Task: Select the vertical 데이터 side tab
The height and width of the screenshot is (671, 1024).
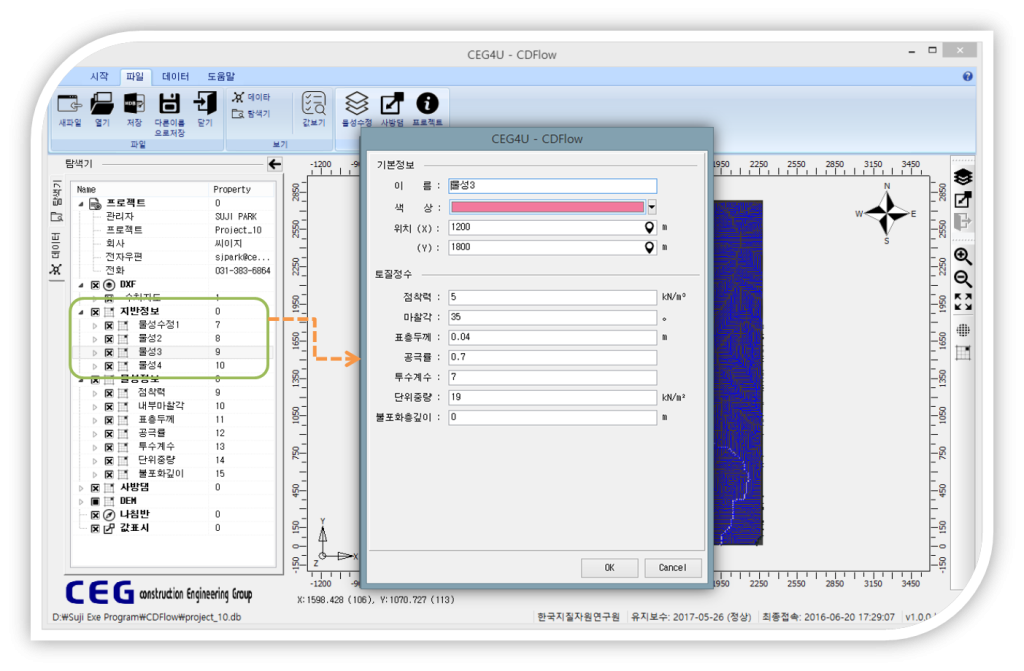Action: coord(57,253)
